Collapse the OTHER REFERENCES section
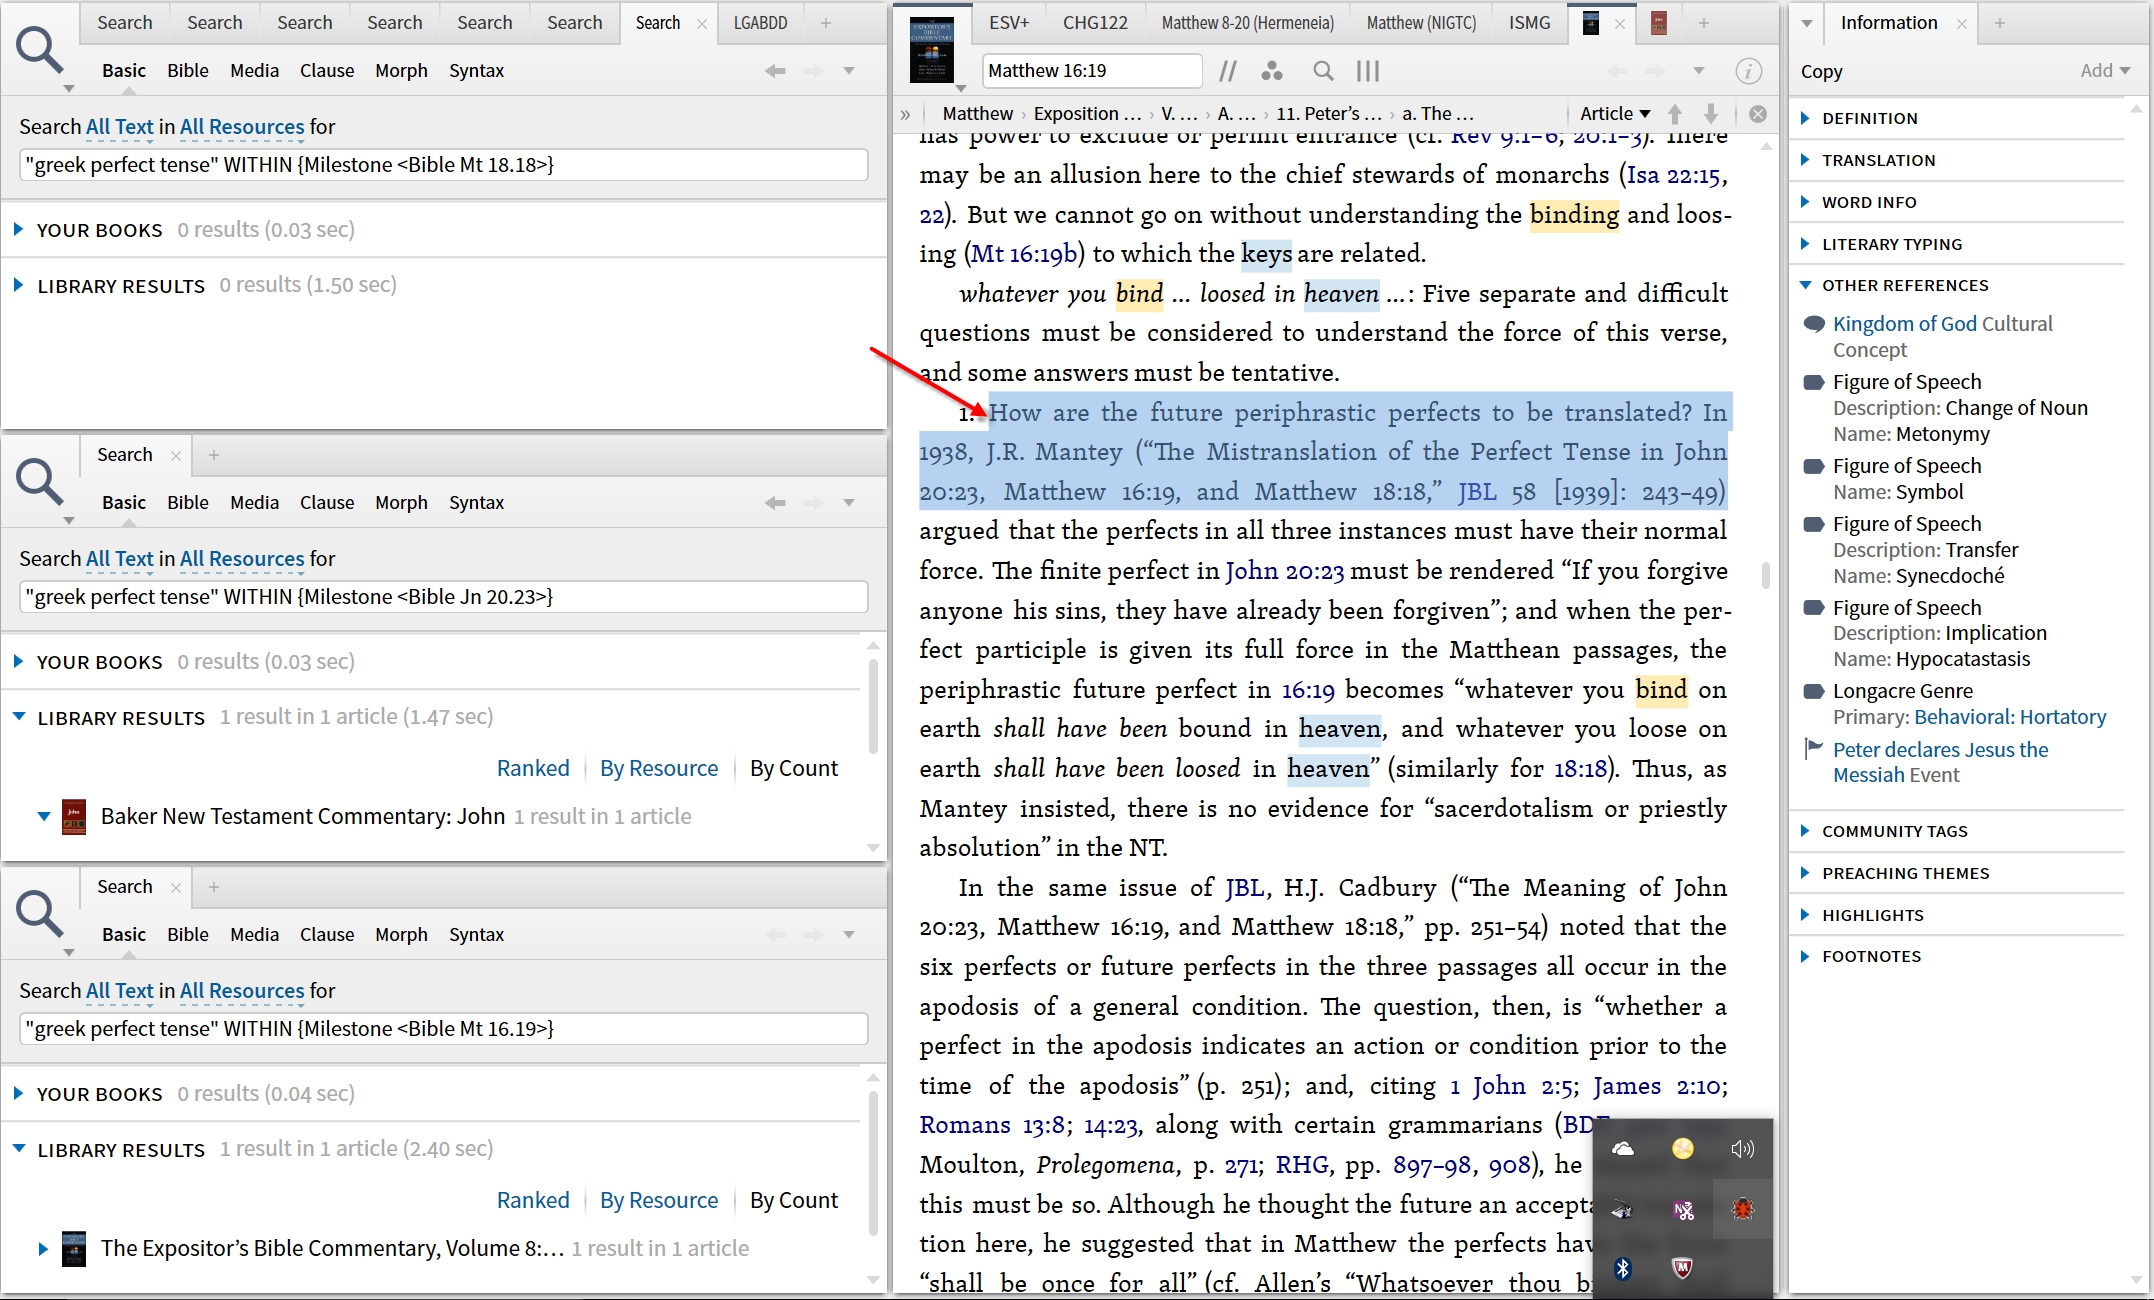Viewport: 2154px width, 1300px height. [x=1904, y=285]
